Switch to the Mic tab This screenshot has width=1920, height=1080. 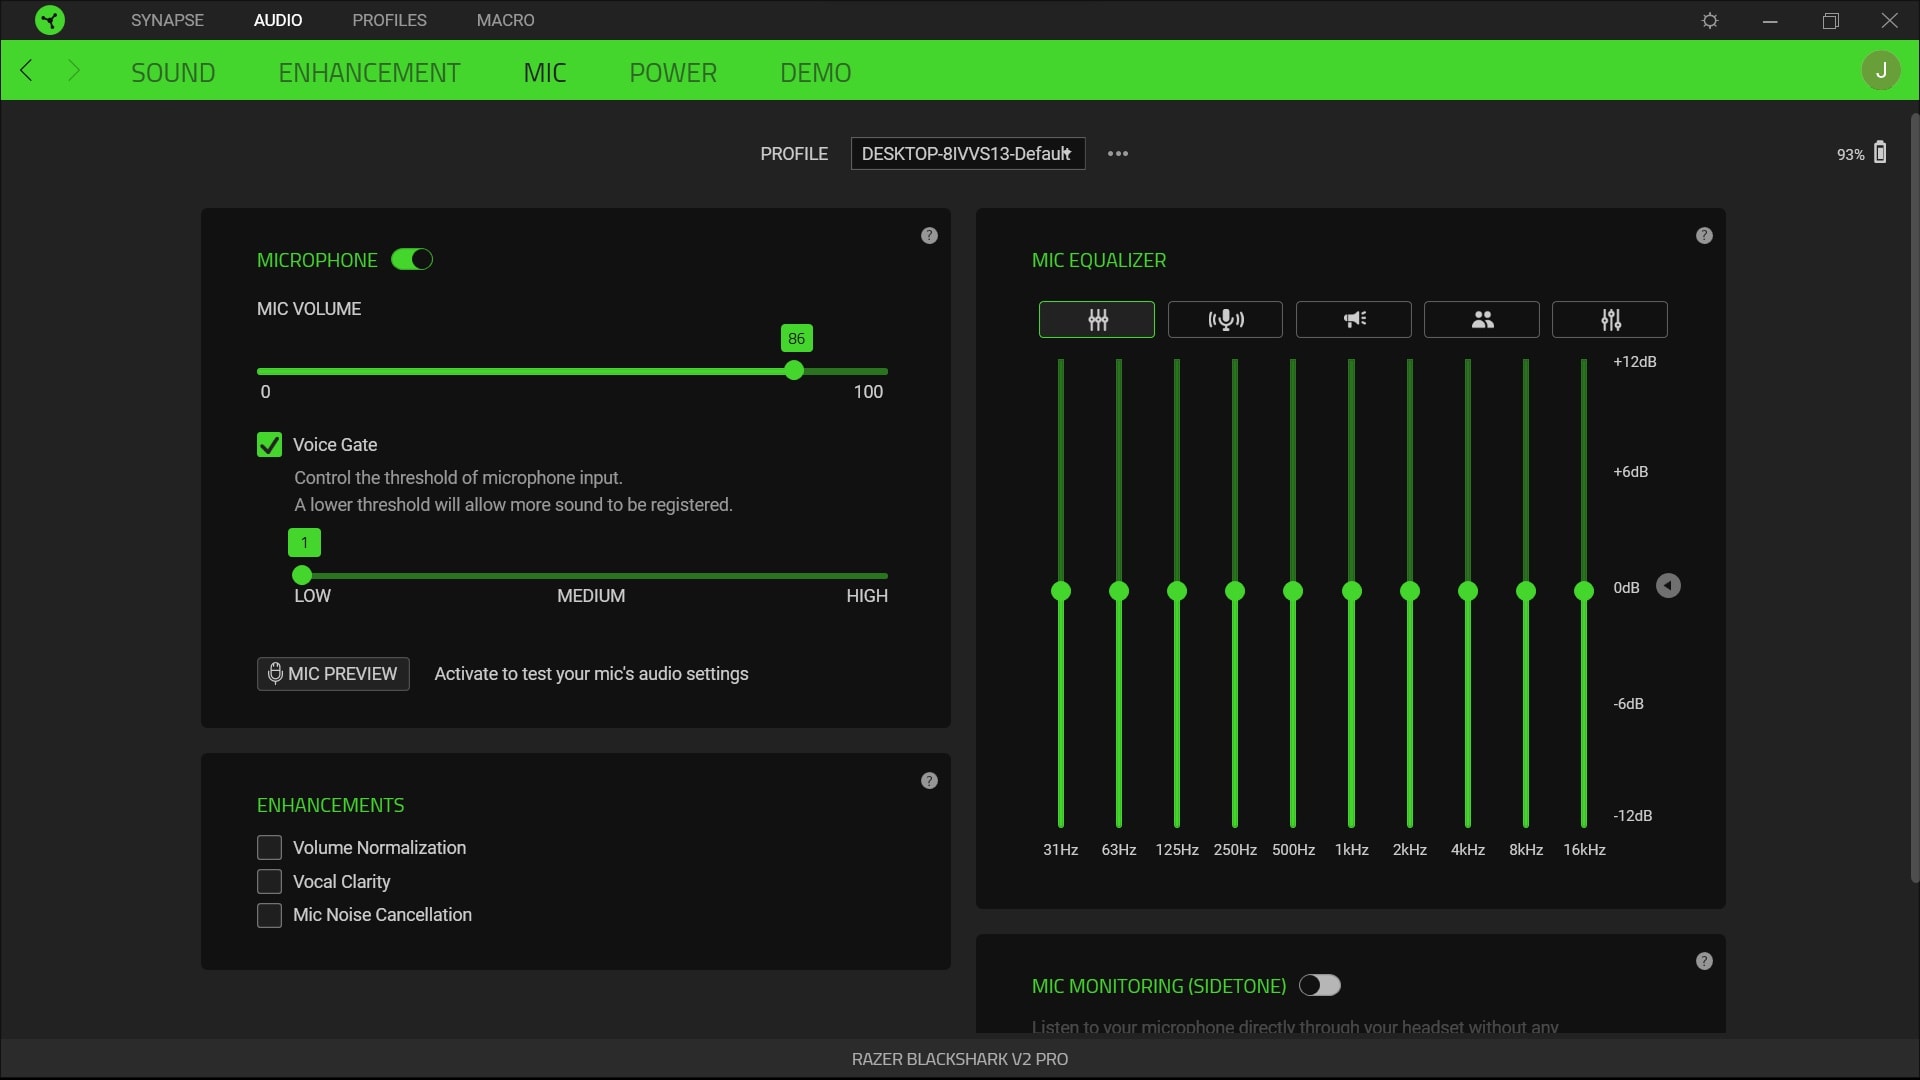click(545, 72)
